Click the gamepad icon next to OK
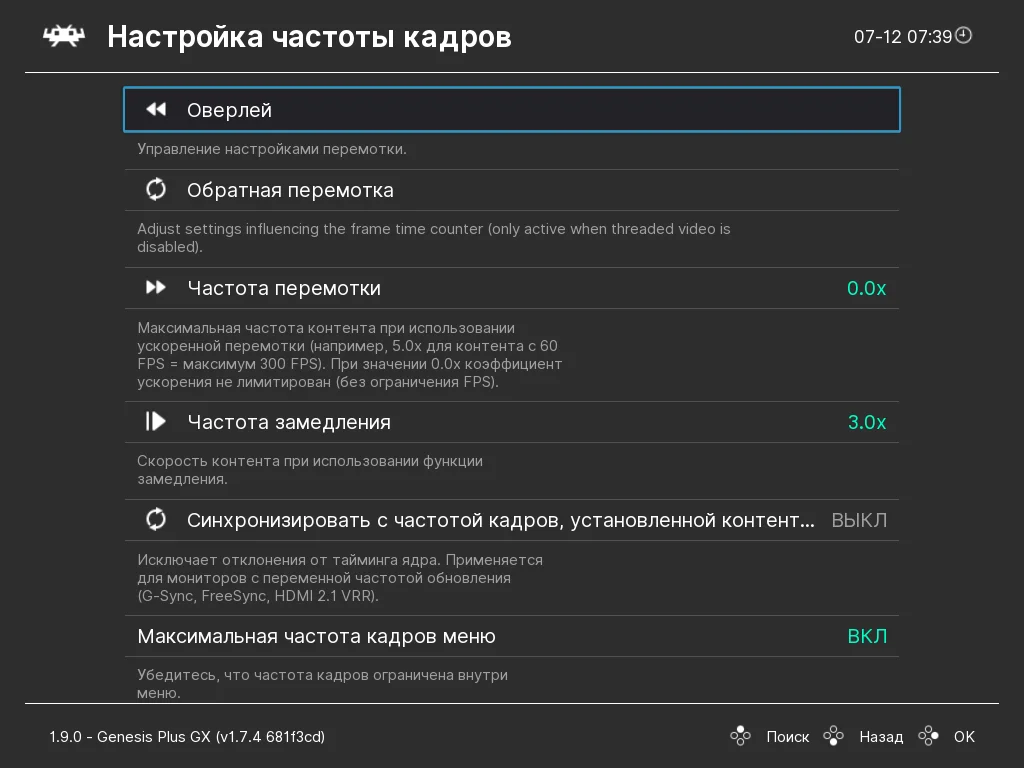1024x768 pixels. click(x=928, y=737)
